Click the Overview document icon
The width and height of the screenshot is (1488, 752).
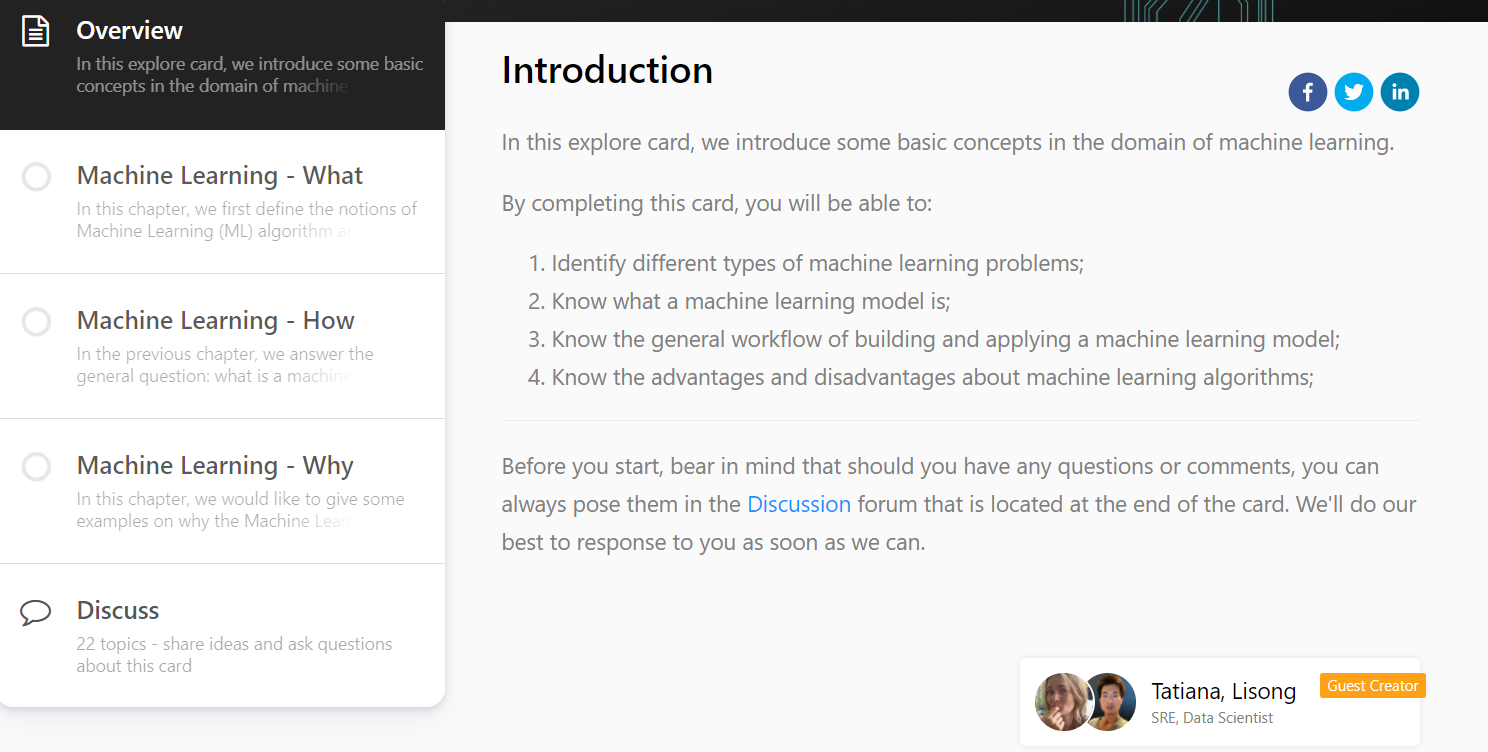pos(36,31)
